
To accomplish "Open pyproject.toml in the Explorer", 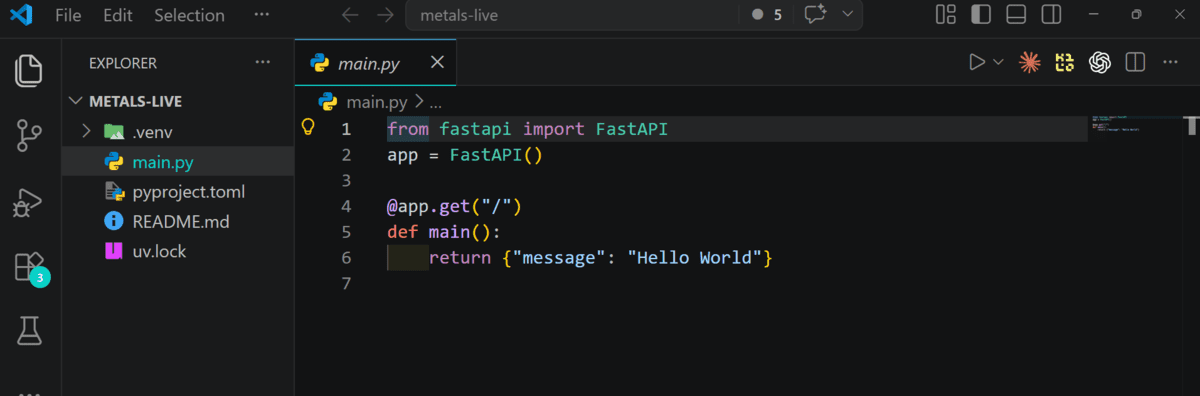I will pyautogui.click(x=178, y=191).
